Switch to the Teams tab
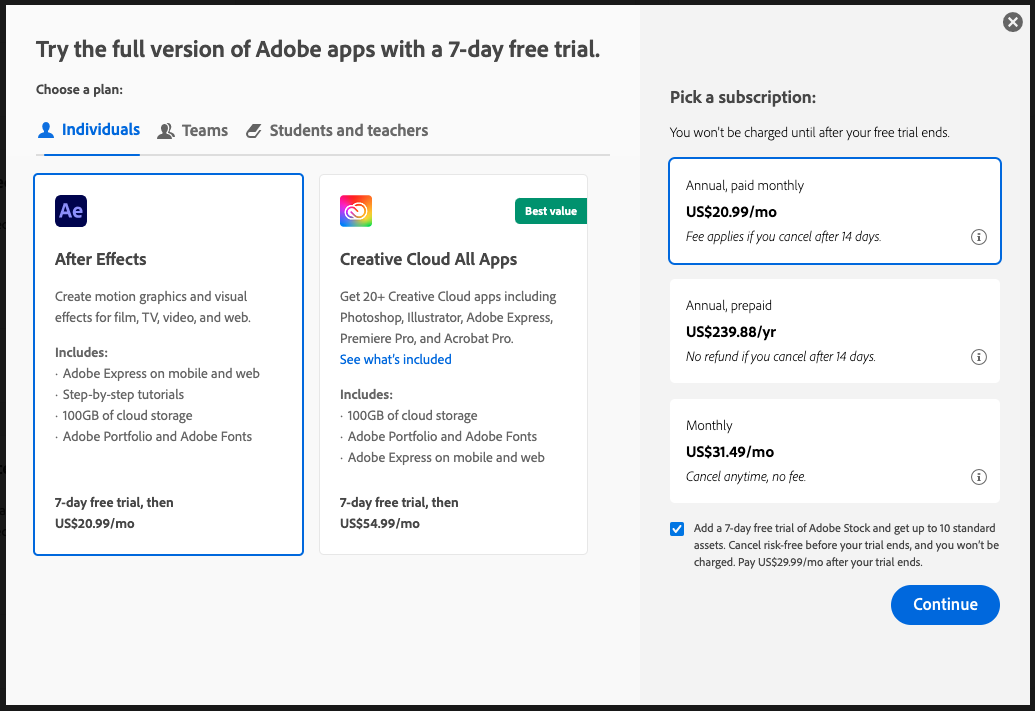The height and width of the screenshot is (711, 1035). 193,131
